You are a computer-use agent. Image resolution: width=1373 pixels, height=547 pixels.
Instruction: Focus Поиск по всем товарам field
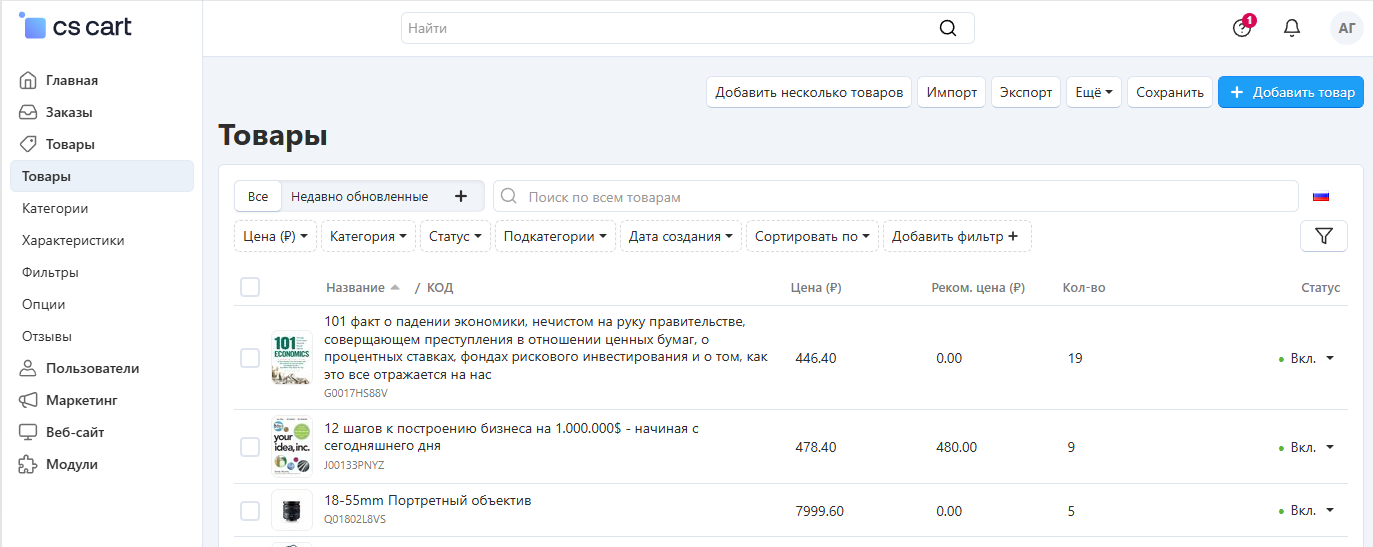[896, 196]
